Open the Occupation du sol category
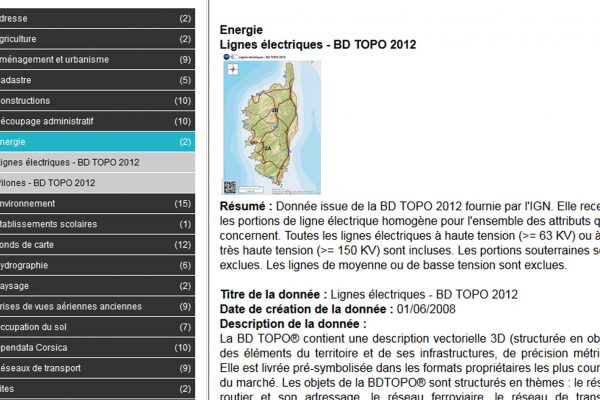Screen dimensions: 600x400 click(97, 327)
